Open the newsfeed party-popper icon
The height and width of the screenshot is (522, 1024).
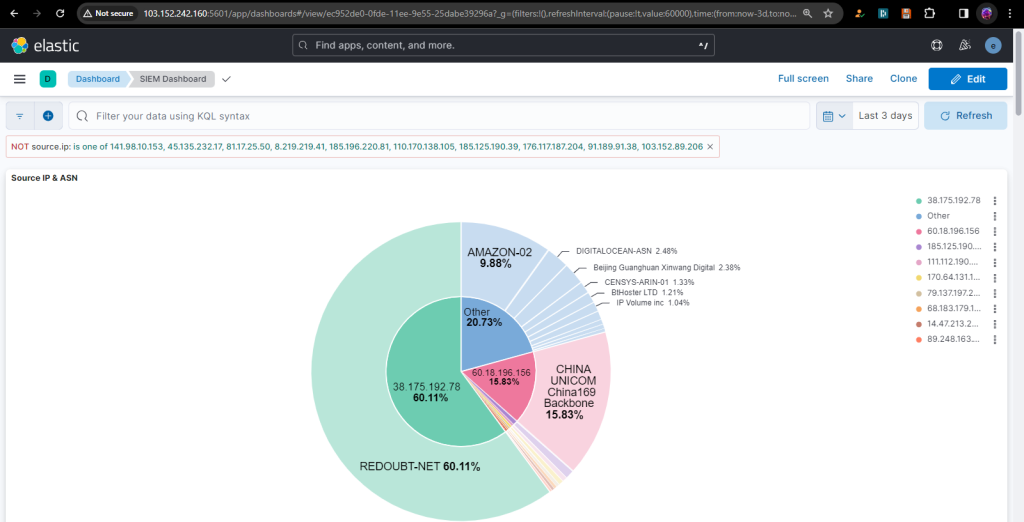(965, 45)
